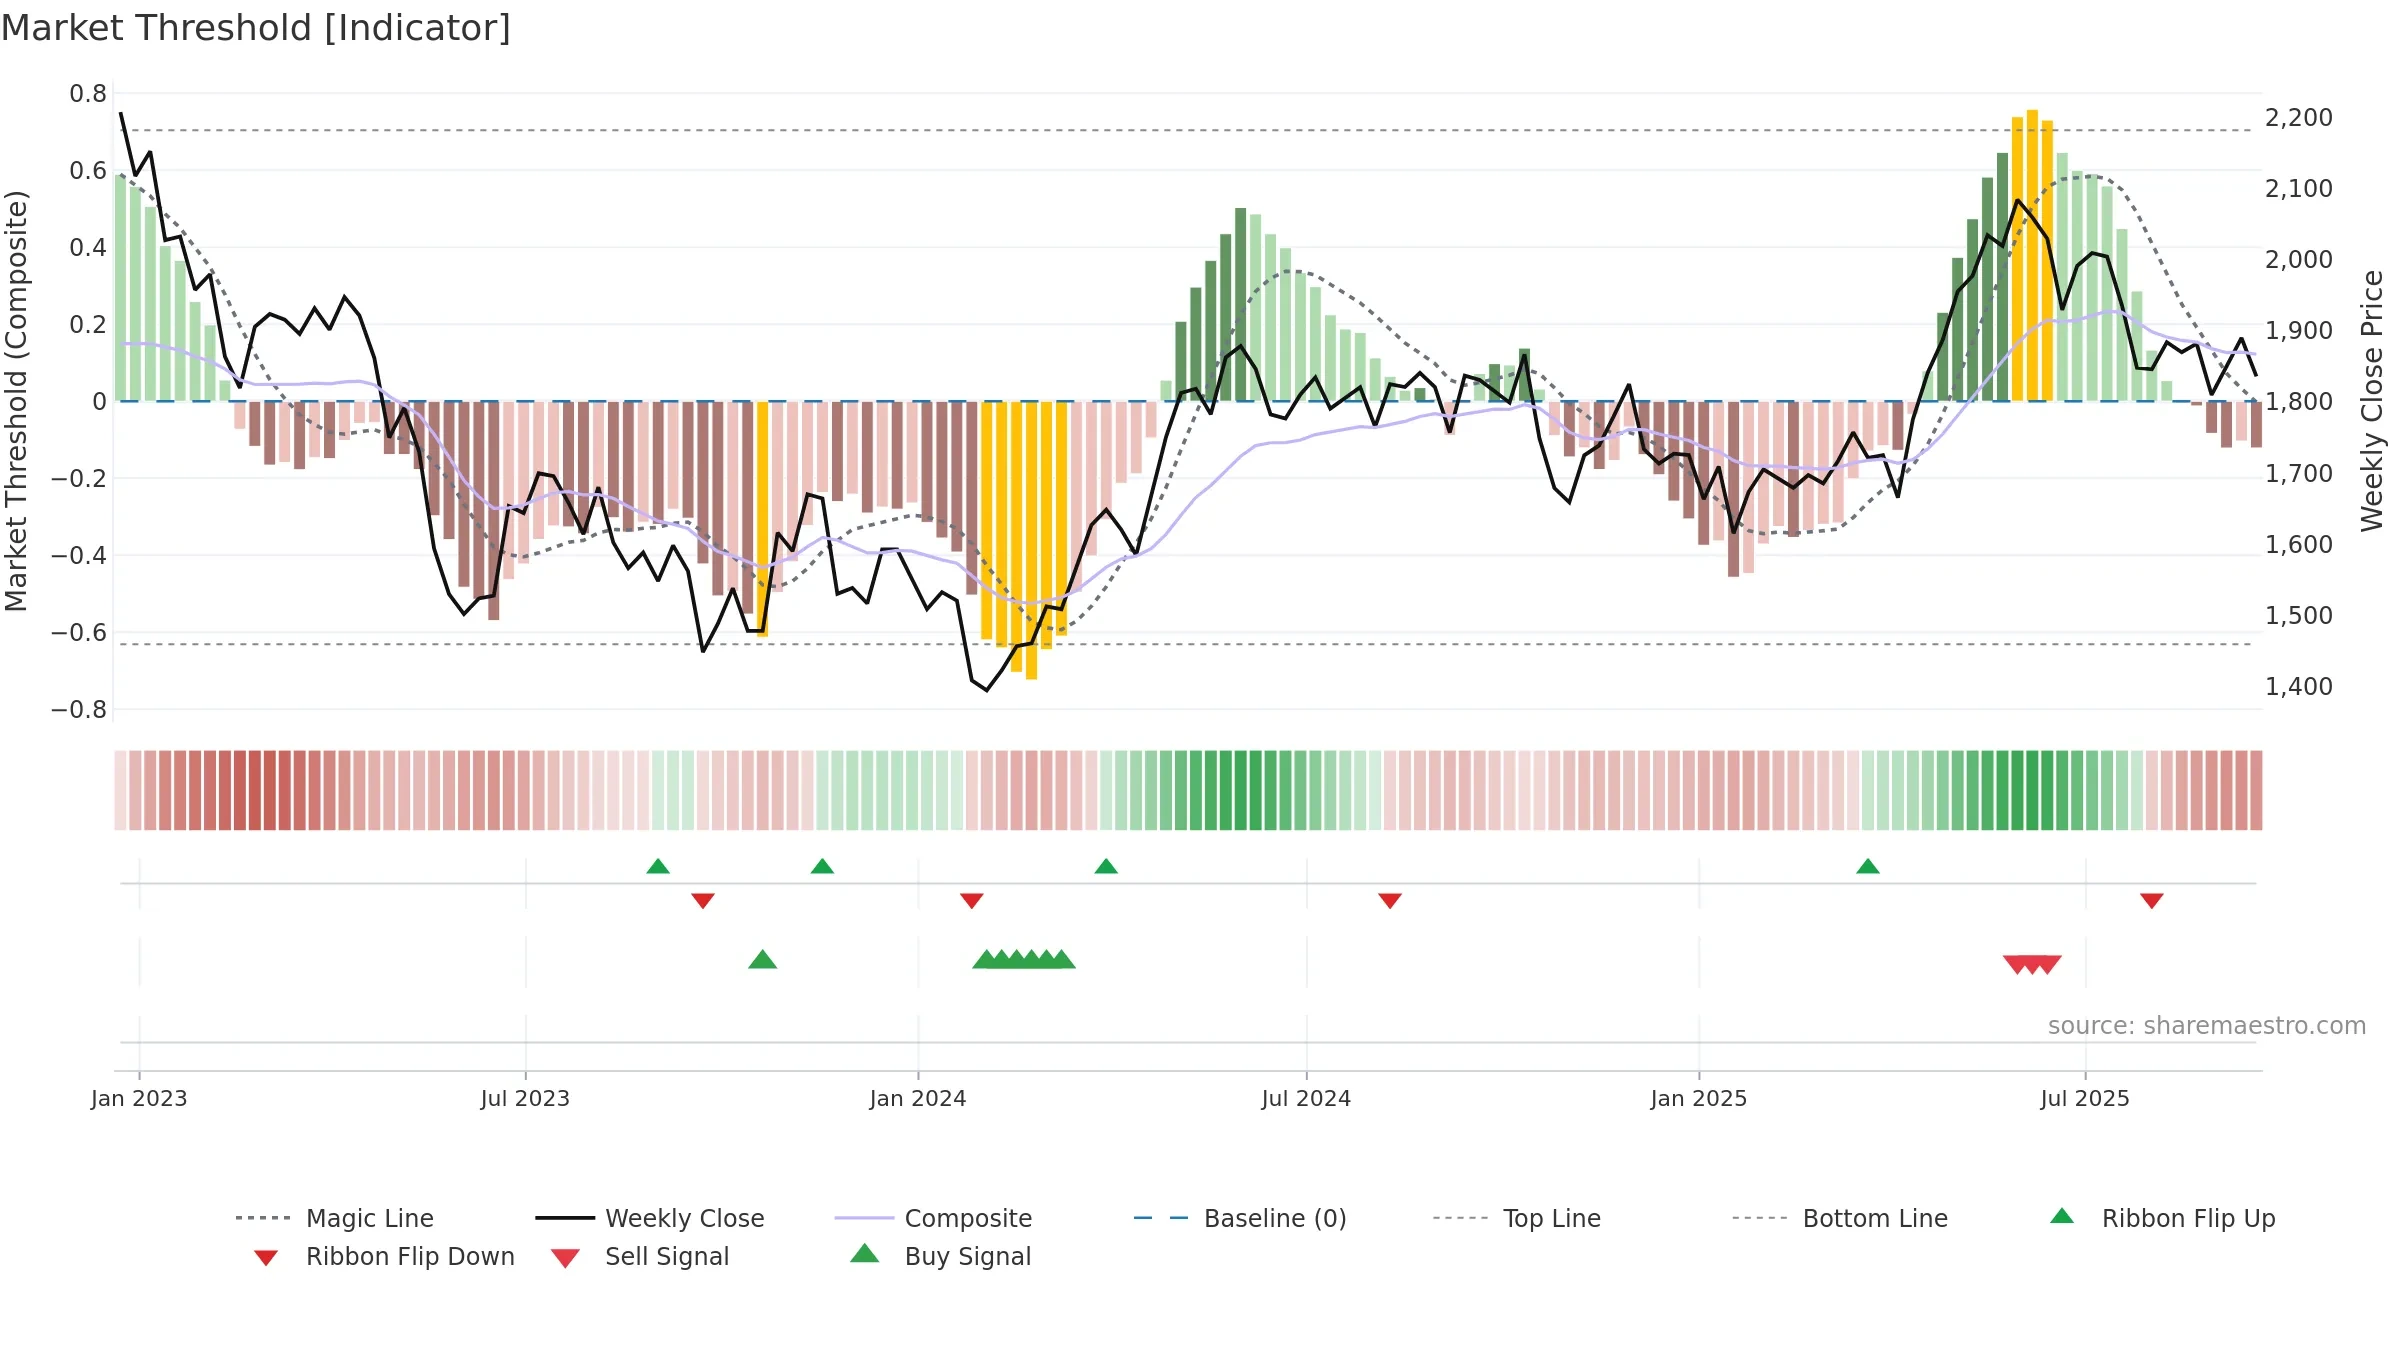Click the 0.4 left axis tick label
Image resolution: width=2400 pixels, height=1350 pixels.
pos(88,248)
